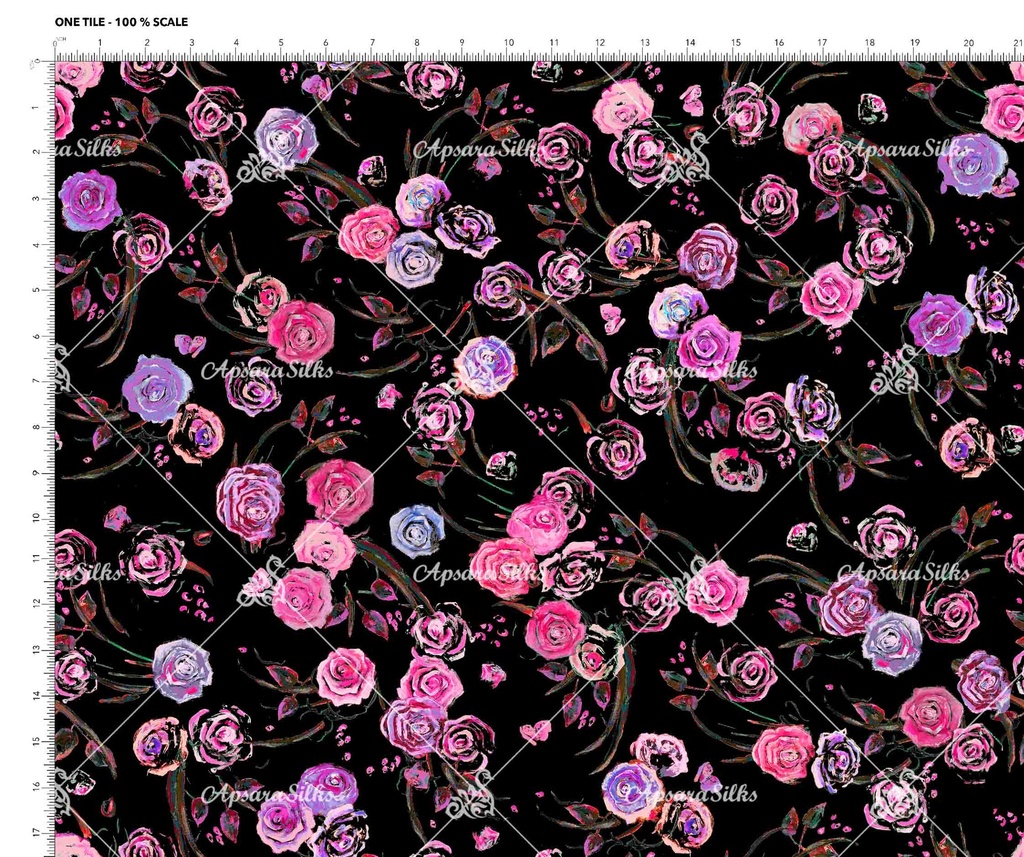This screenshot has width=1024, height=857.
Task: Click the blue rose in the pattern's center
Action: coord(417,529)
